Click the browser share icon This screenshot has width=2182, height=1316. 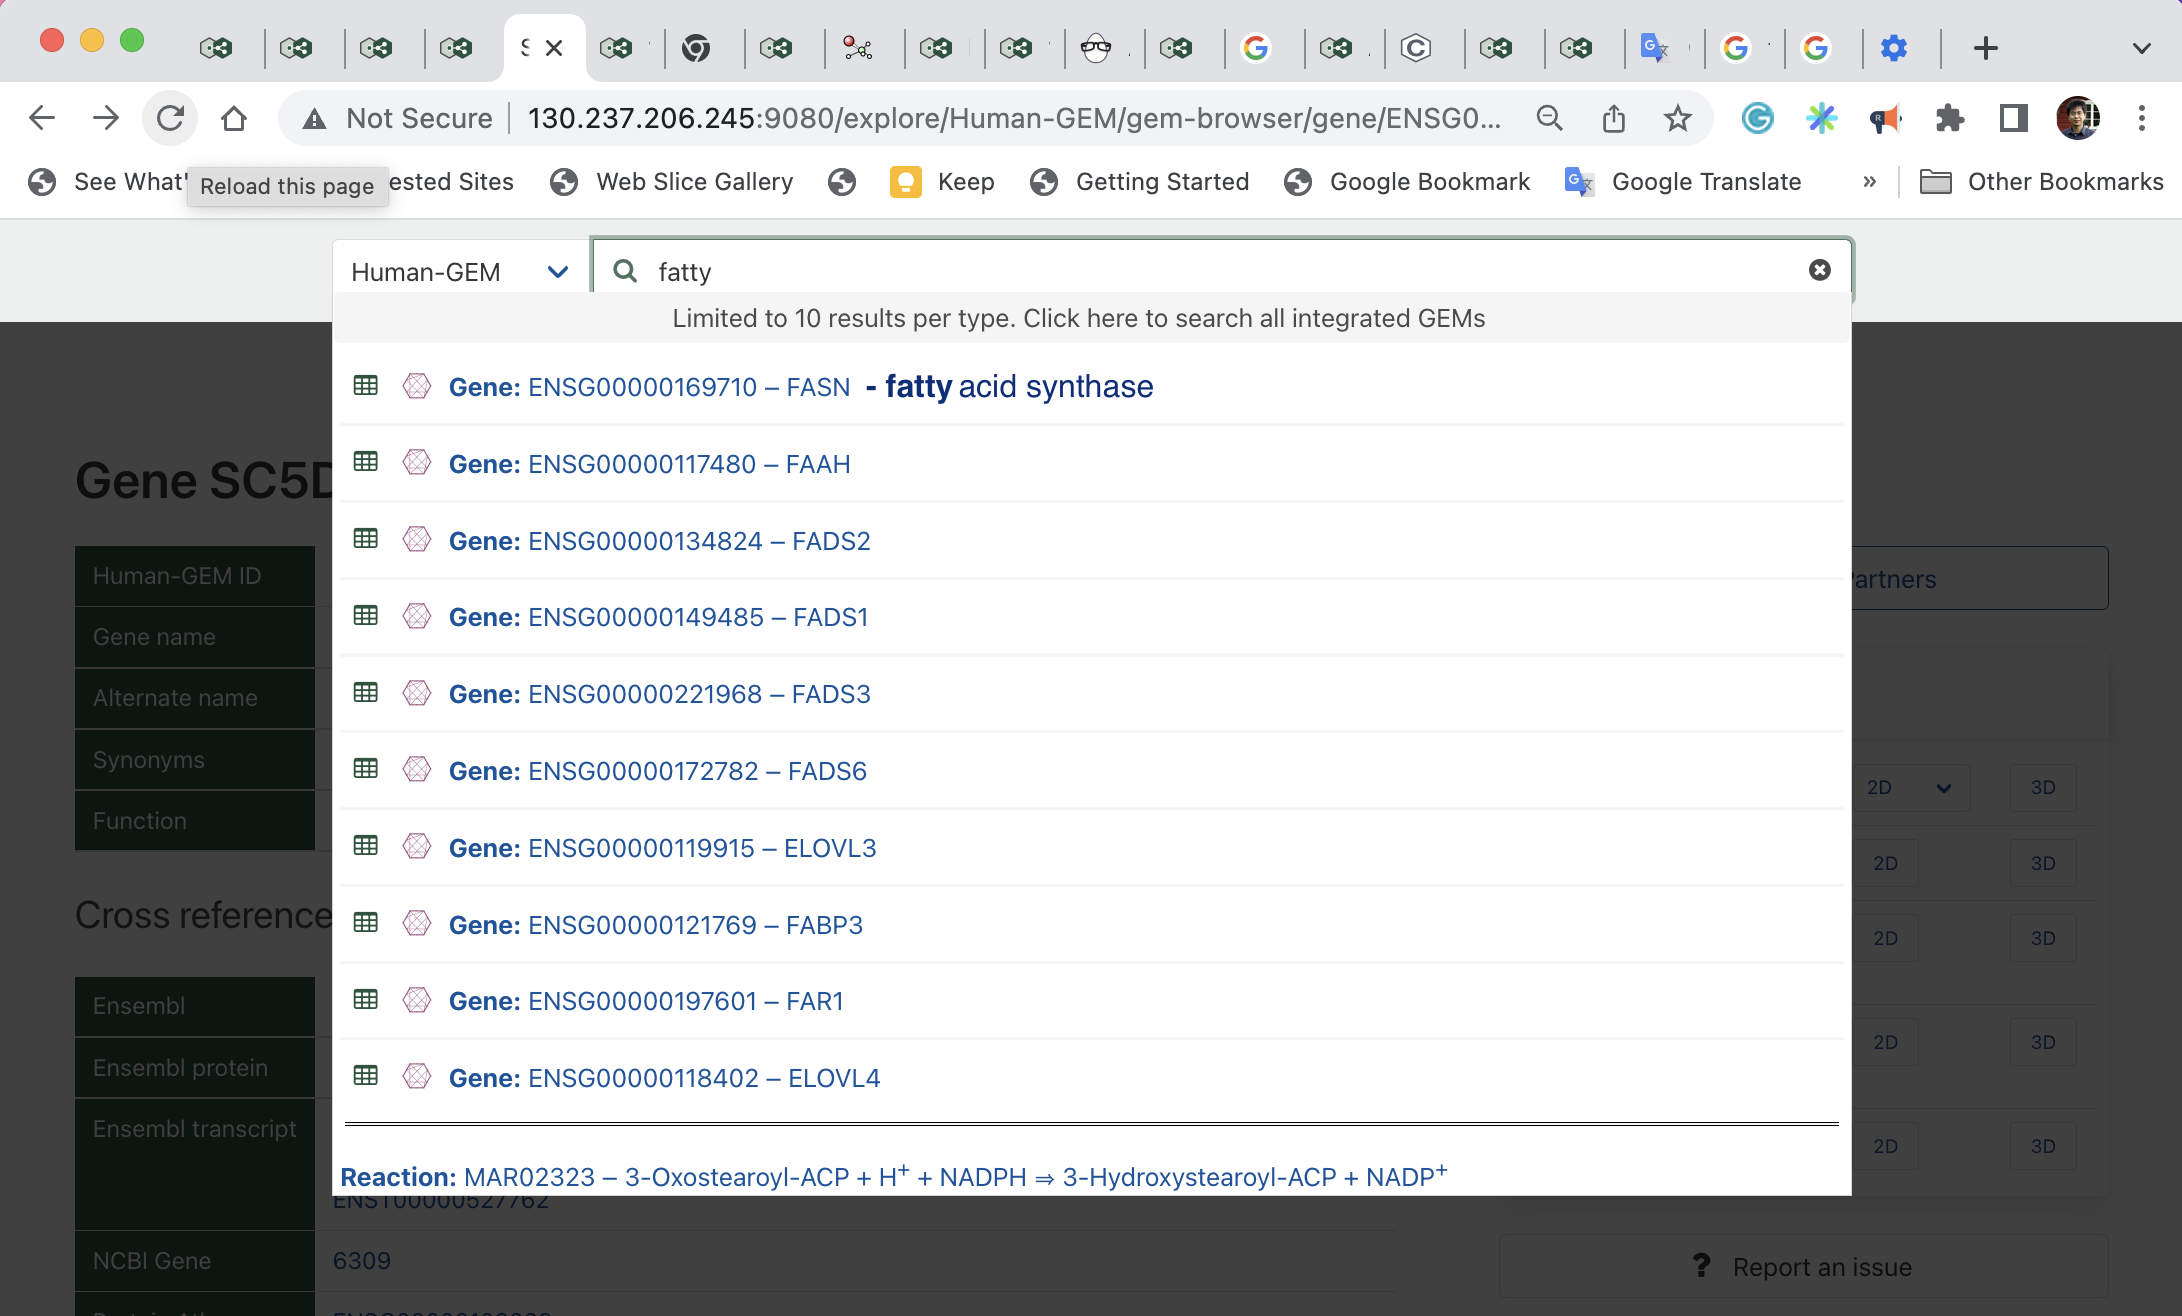(1613, 119)
